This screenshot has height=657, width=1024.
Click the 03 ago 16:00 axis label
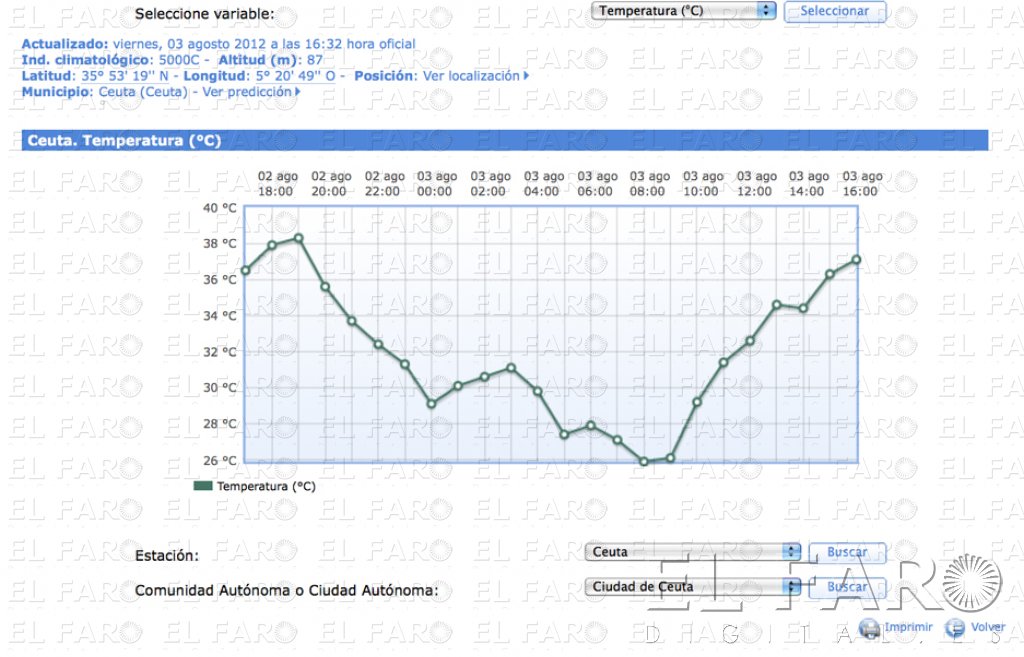click(x=862, y=184)
